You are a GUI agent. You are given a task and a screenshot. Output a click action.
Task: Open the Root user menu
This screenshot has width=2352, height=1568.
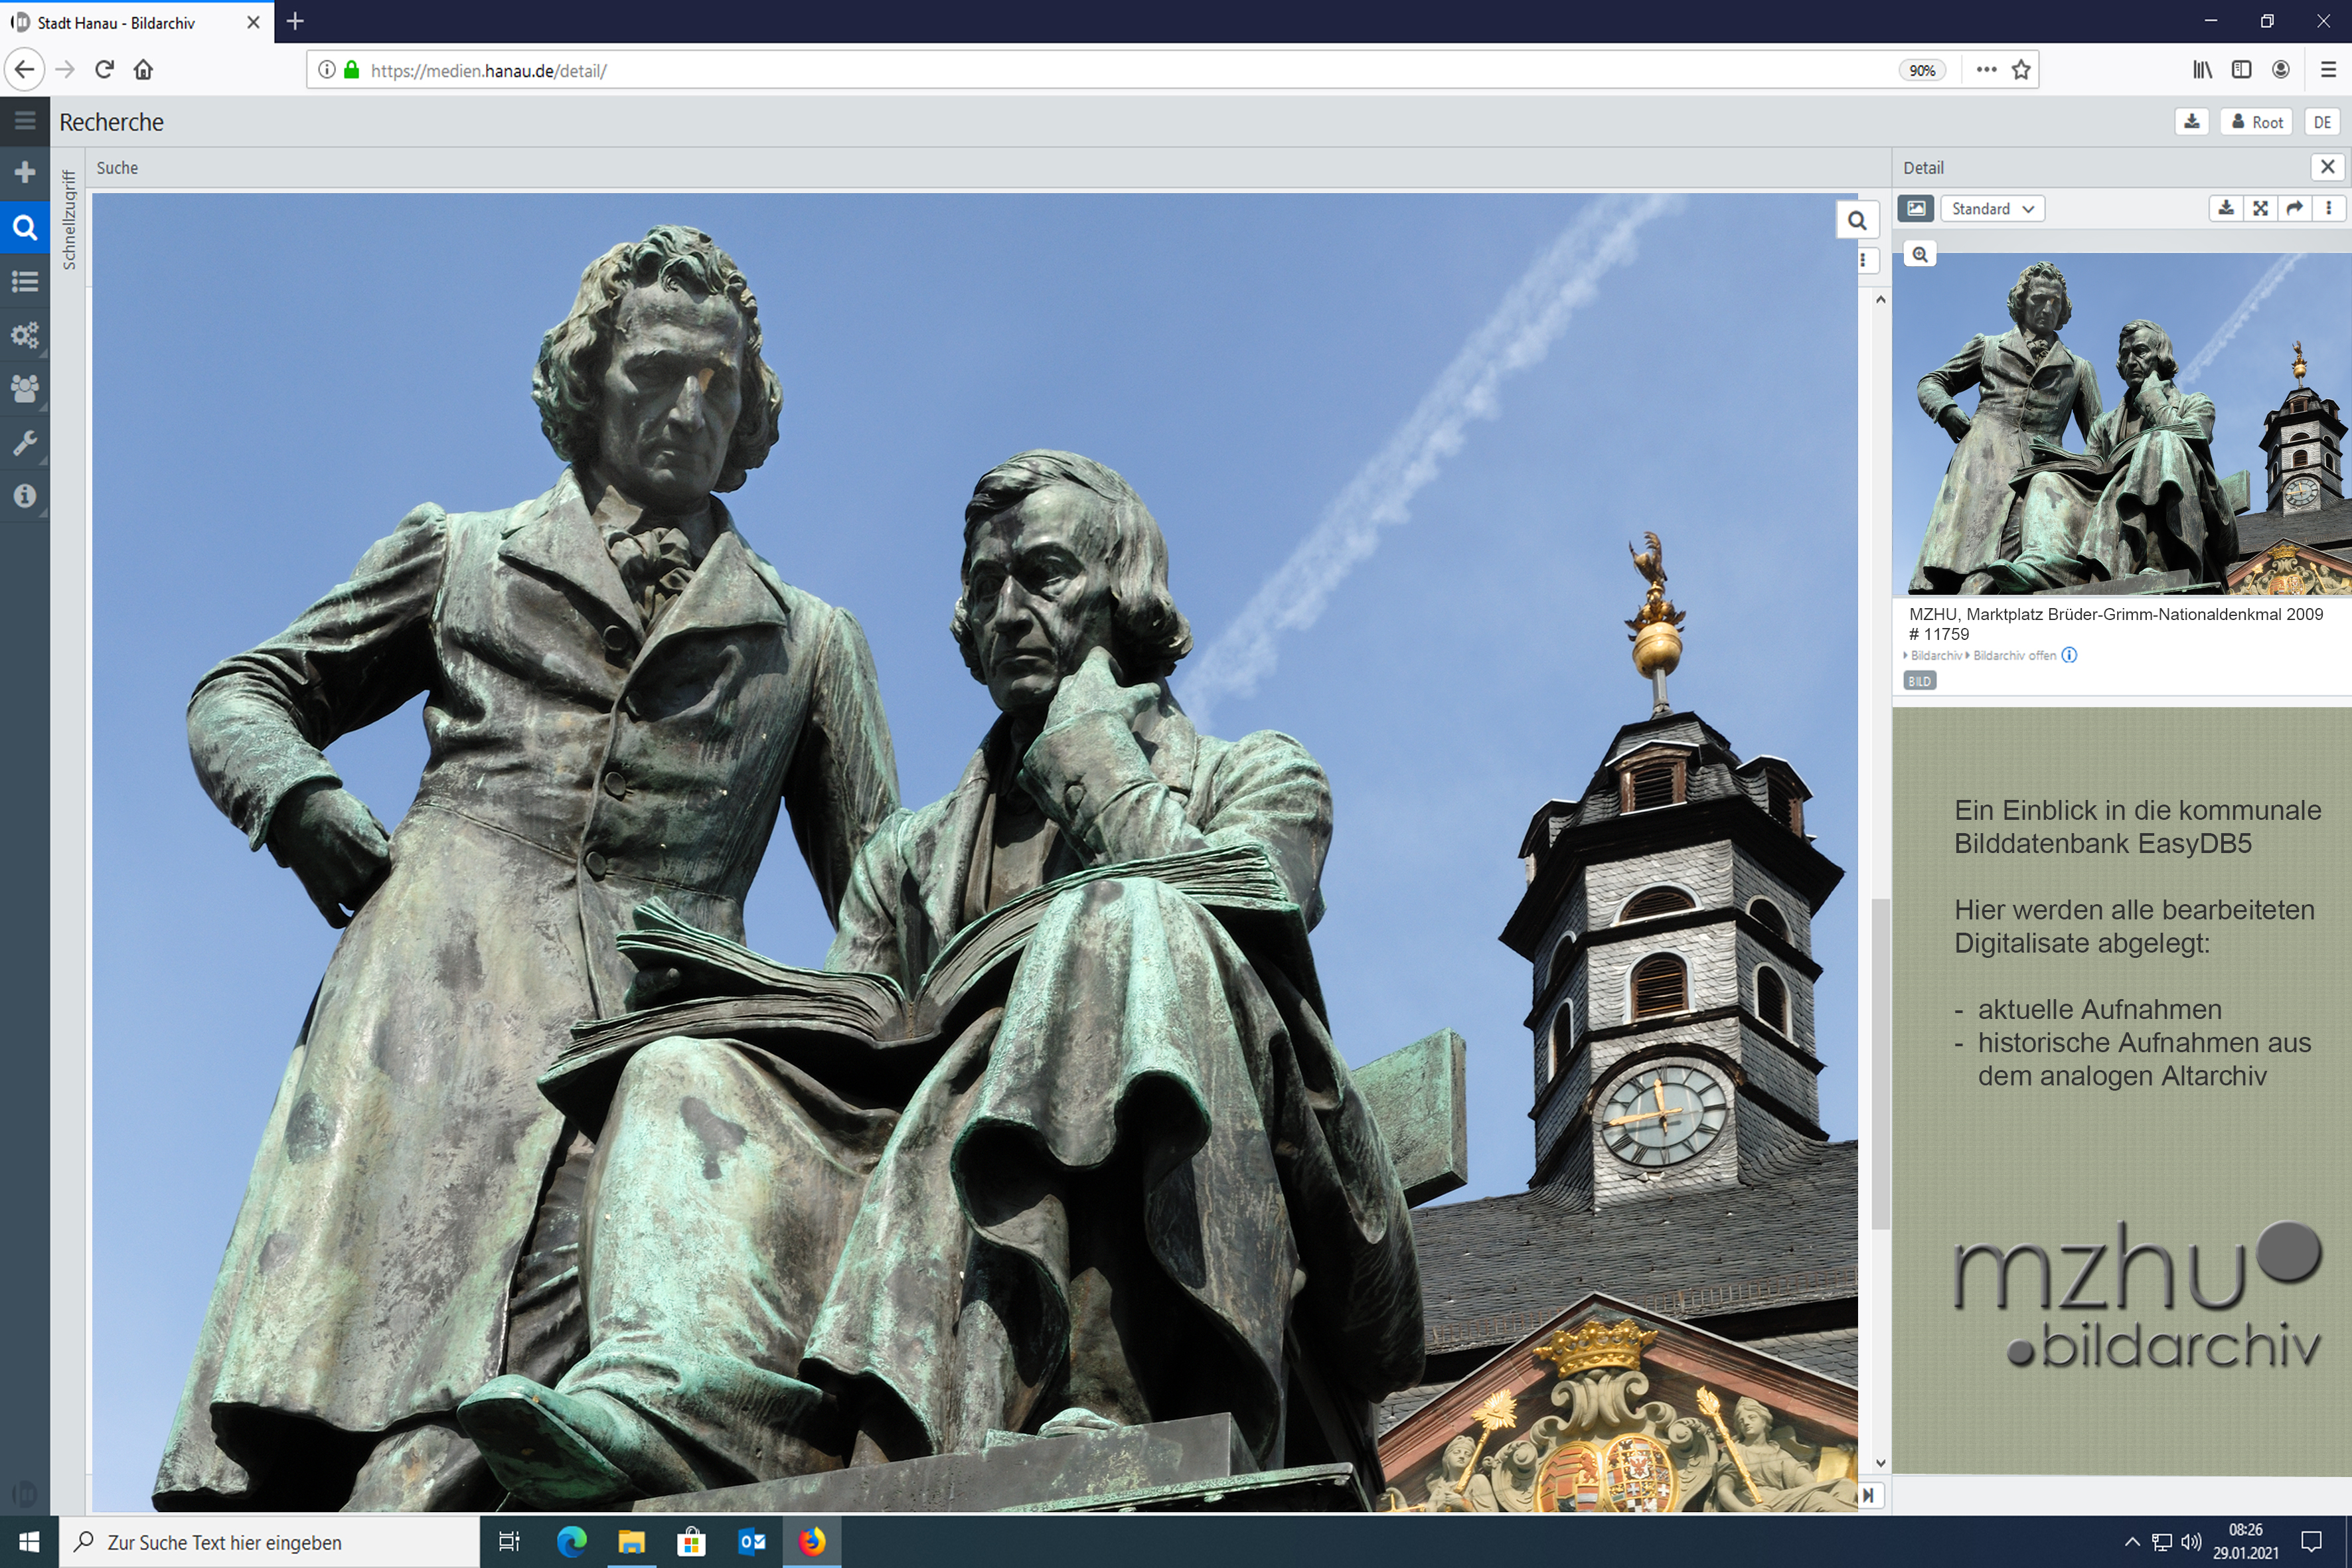pos(2256,122)
